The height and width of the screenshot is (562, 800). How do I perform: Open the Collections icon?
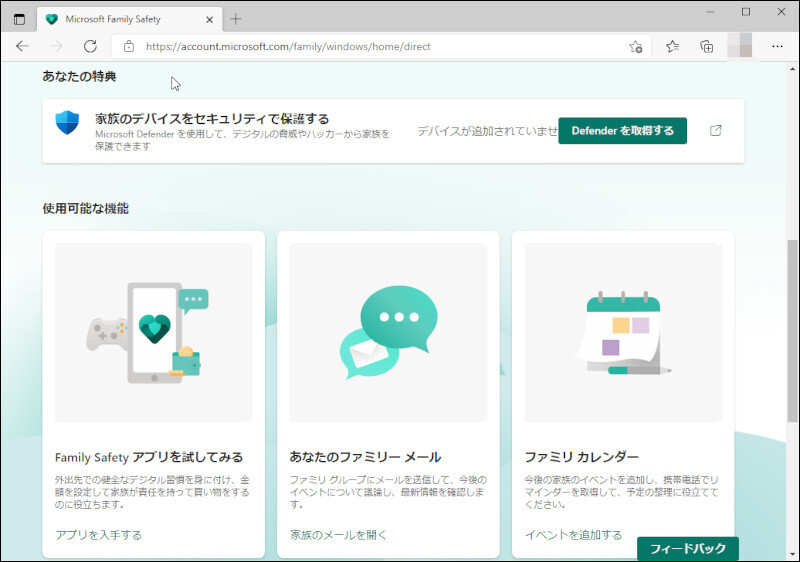(707, 46)
